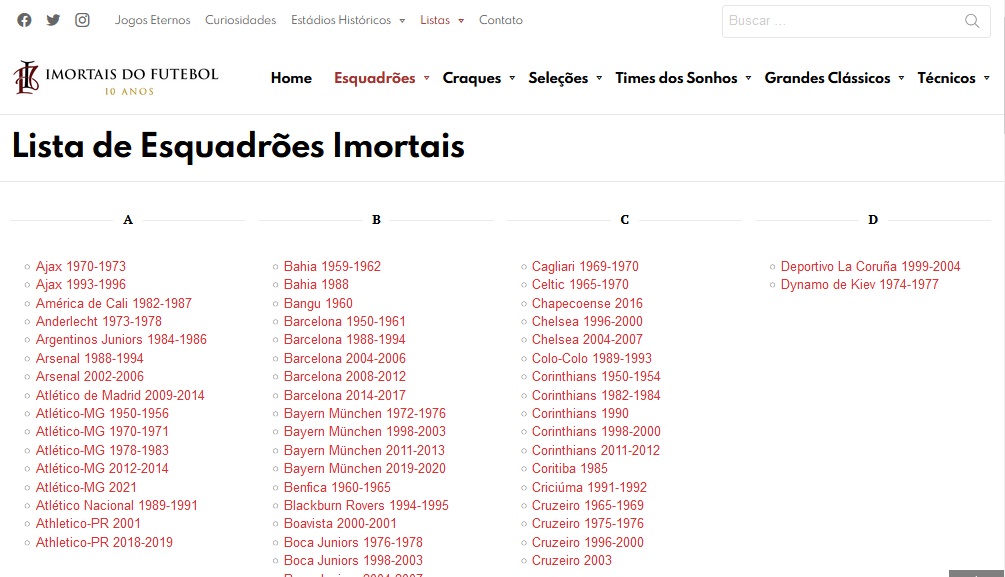Expand the Seleções submenu arrow
1005x577 pixels.
599,78
